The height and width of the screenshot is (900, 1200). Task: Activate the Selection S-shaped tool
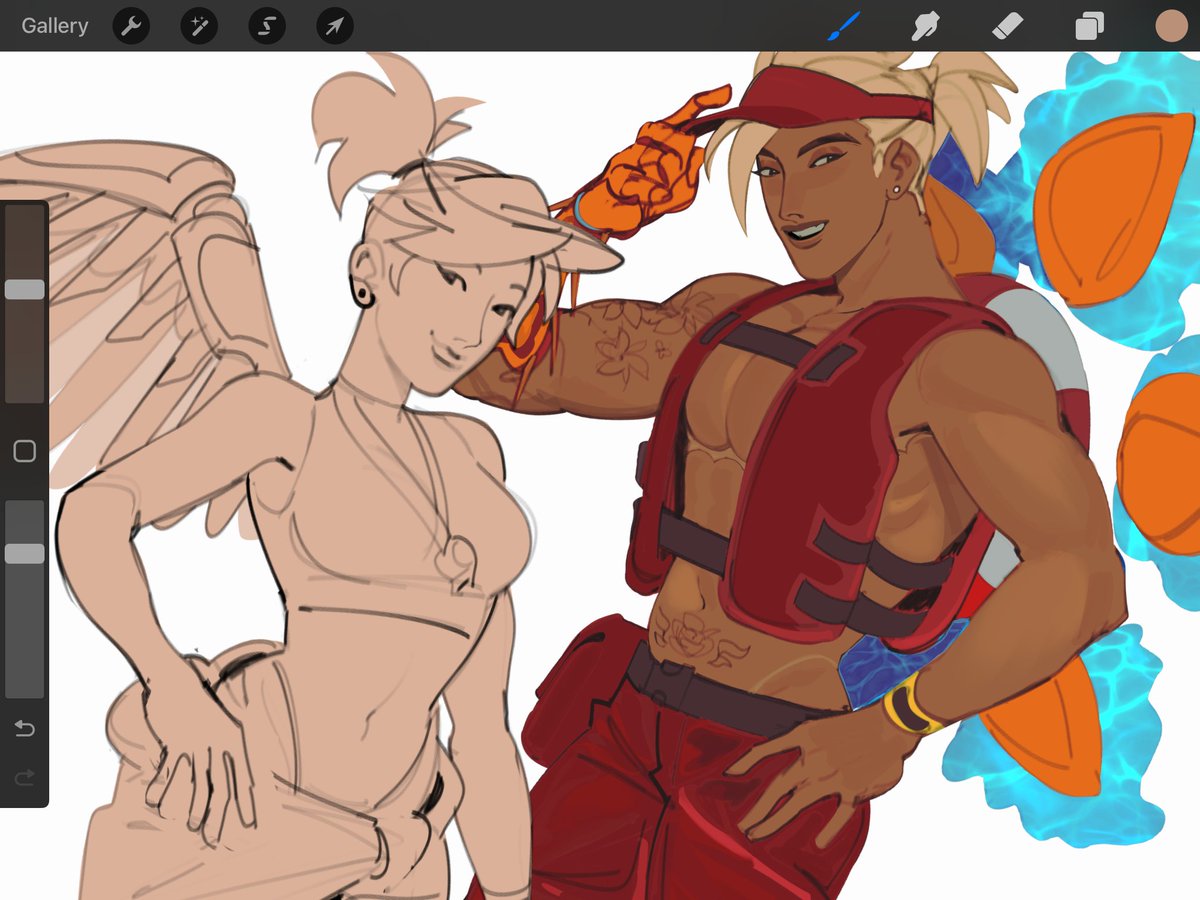(267, 26)
